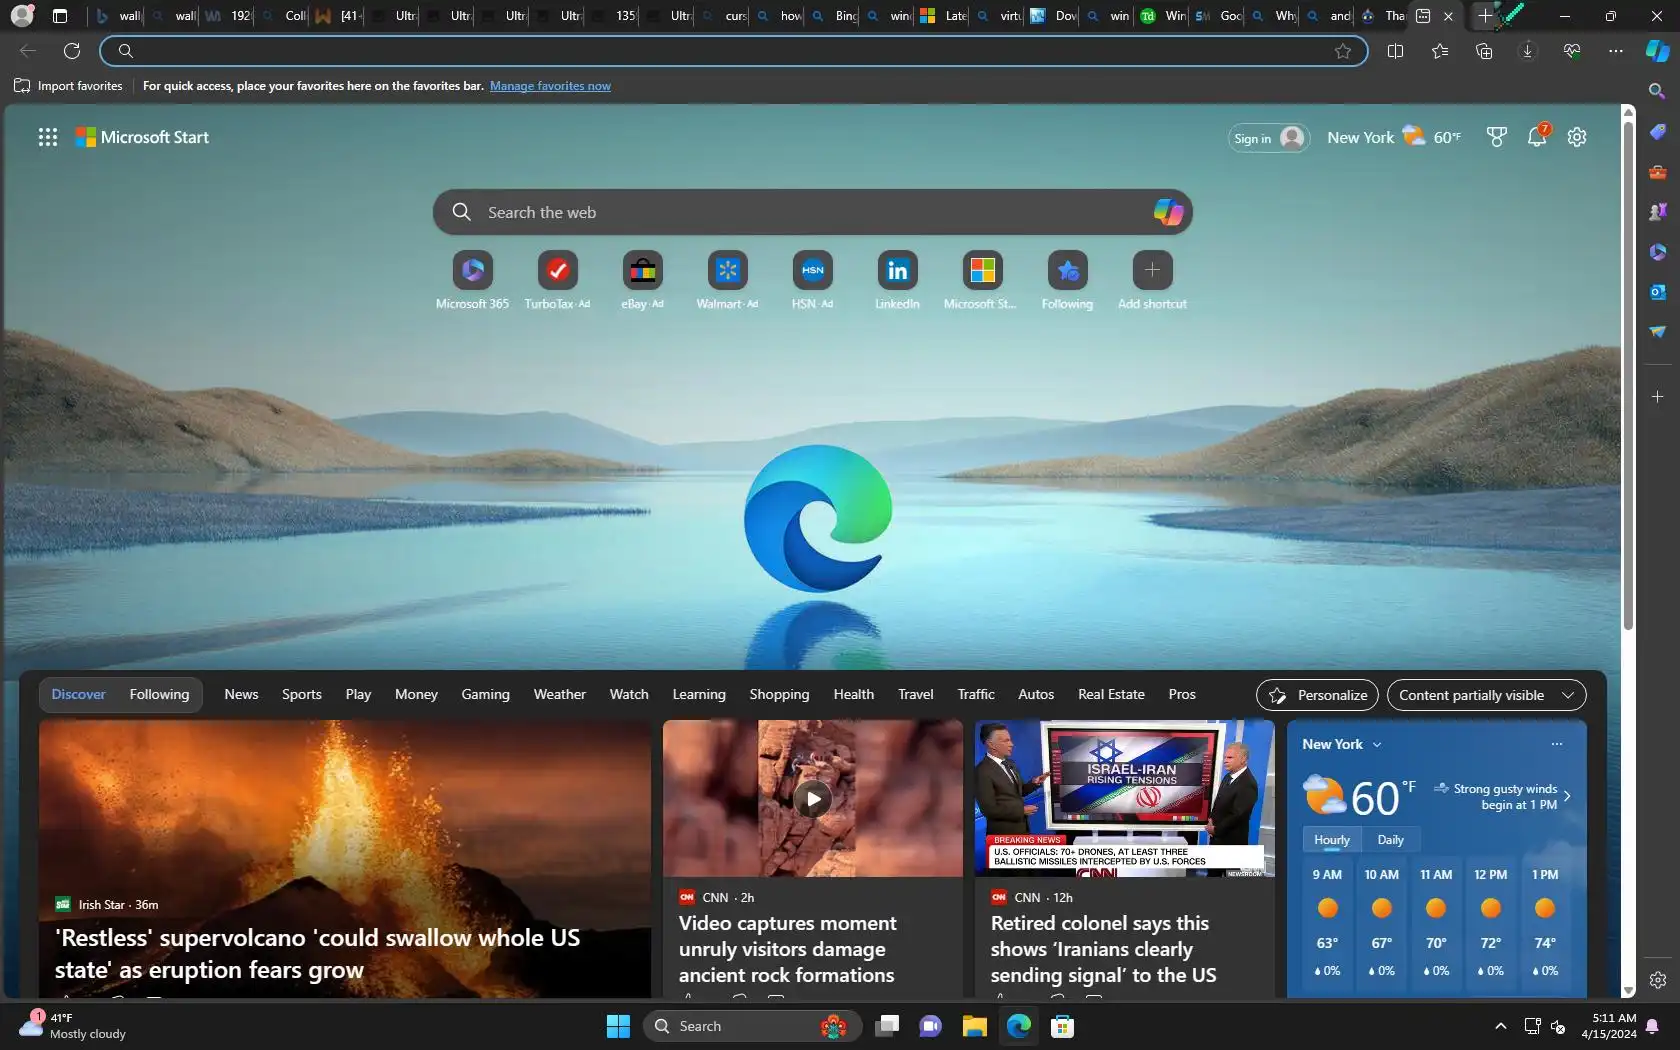Show hidden icons in the system tray
This screenshot has width=1680, height=1050.
[x=1500, y=1026]
